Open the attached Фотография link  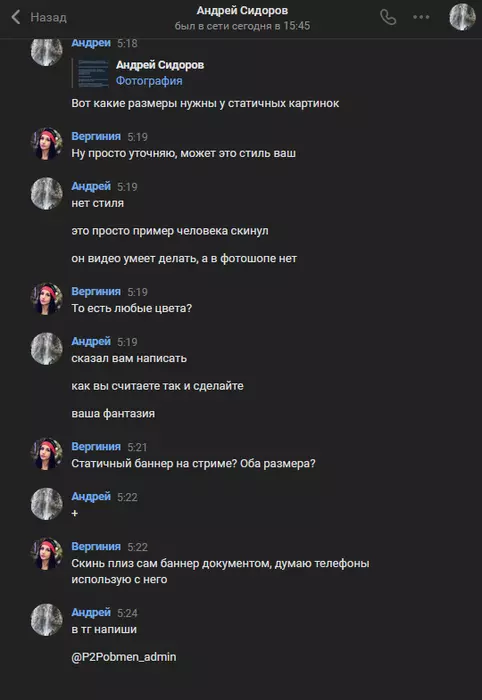pyautogui.click(x=149, y=81)
